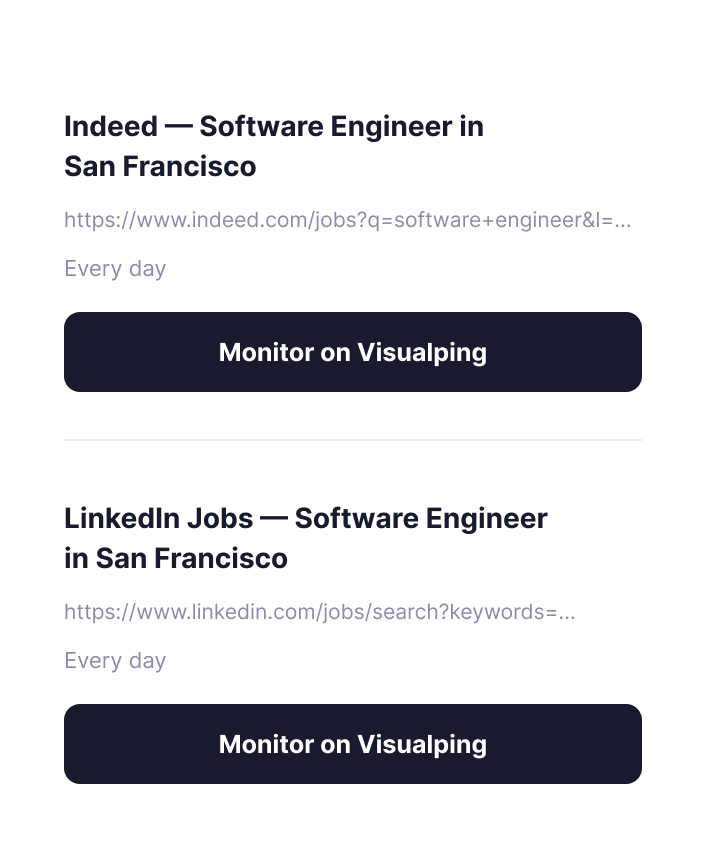Click "San Francisco" in the Indeed heading
This screenshot has width=706, height=860.
[160, 166]
